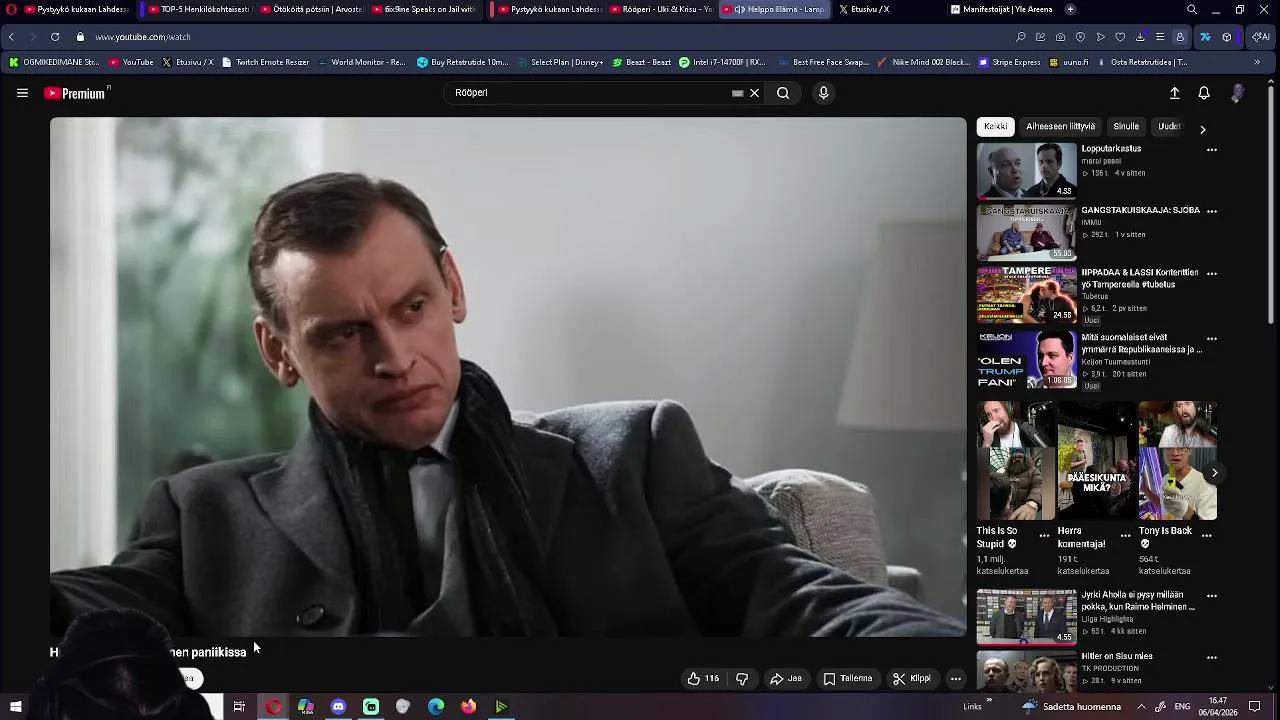Viewport: 1280px width, 720px height.
Task: Click the YouTube search magnifier button
Action: click(x=783, y=93)
